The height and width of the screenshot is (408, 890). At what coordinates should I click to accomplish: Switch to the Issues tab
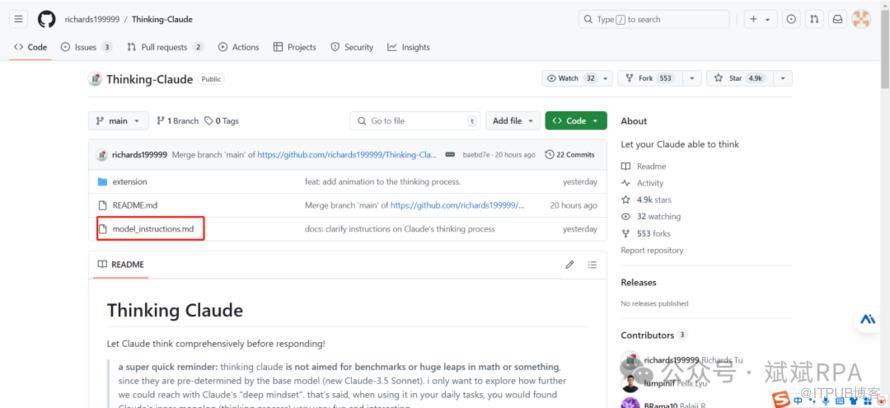coord(86,47)
